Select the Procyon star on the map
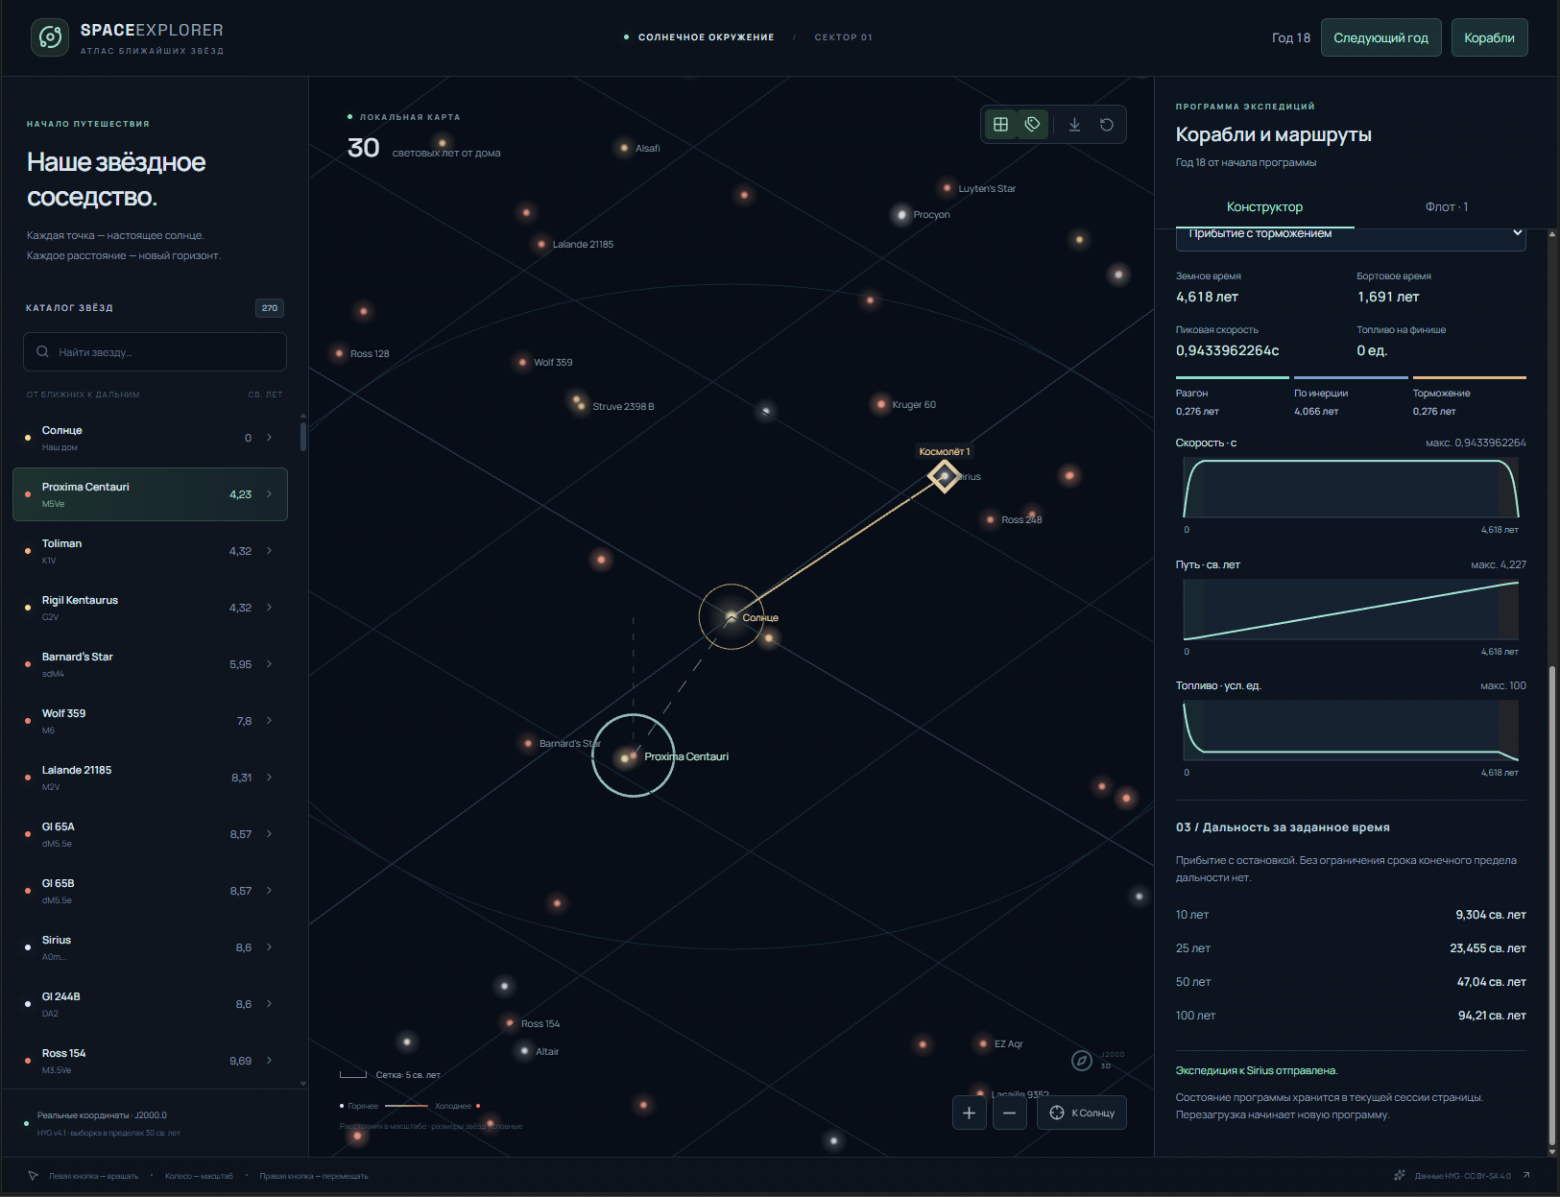Screen dimensions: 1560x1197 click(902, 215)
